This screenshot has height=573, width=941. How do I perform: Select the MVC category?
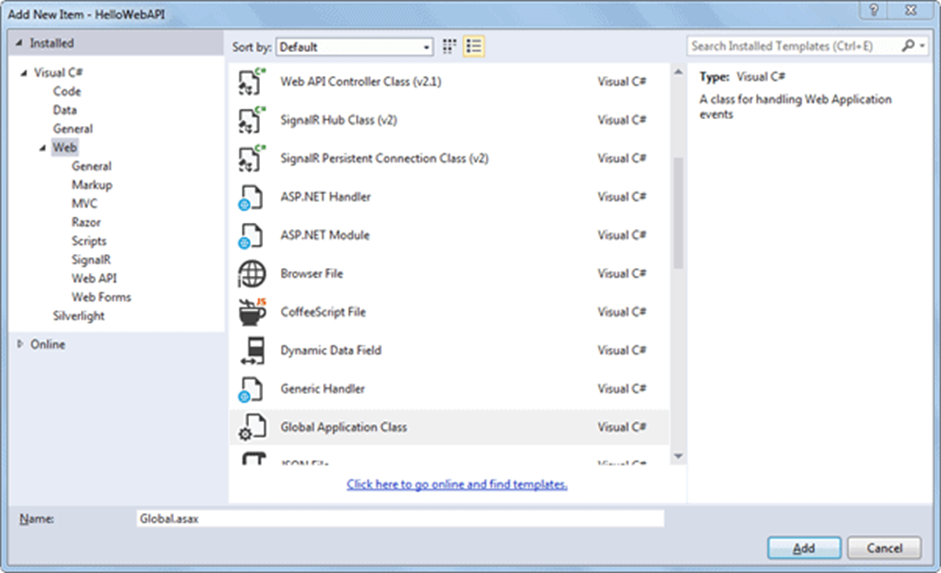pos(84,203)
